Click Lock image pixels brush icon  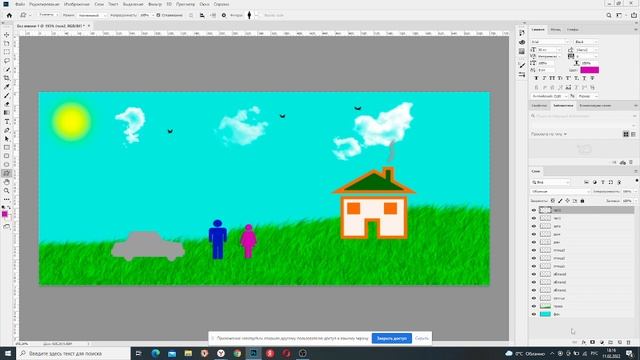tap(560, 201)
